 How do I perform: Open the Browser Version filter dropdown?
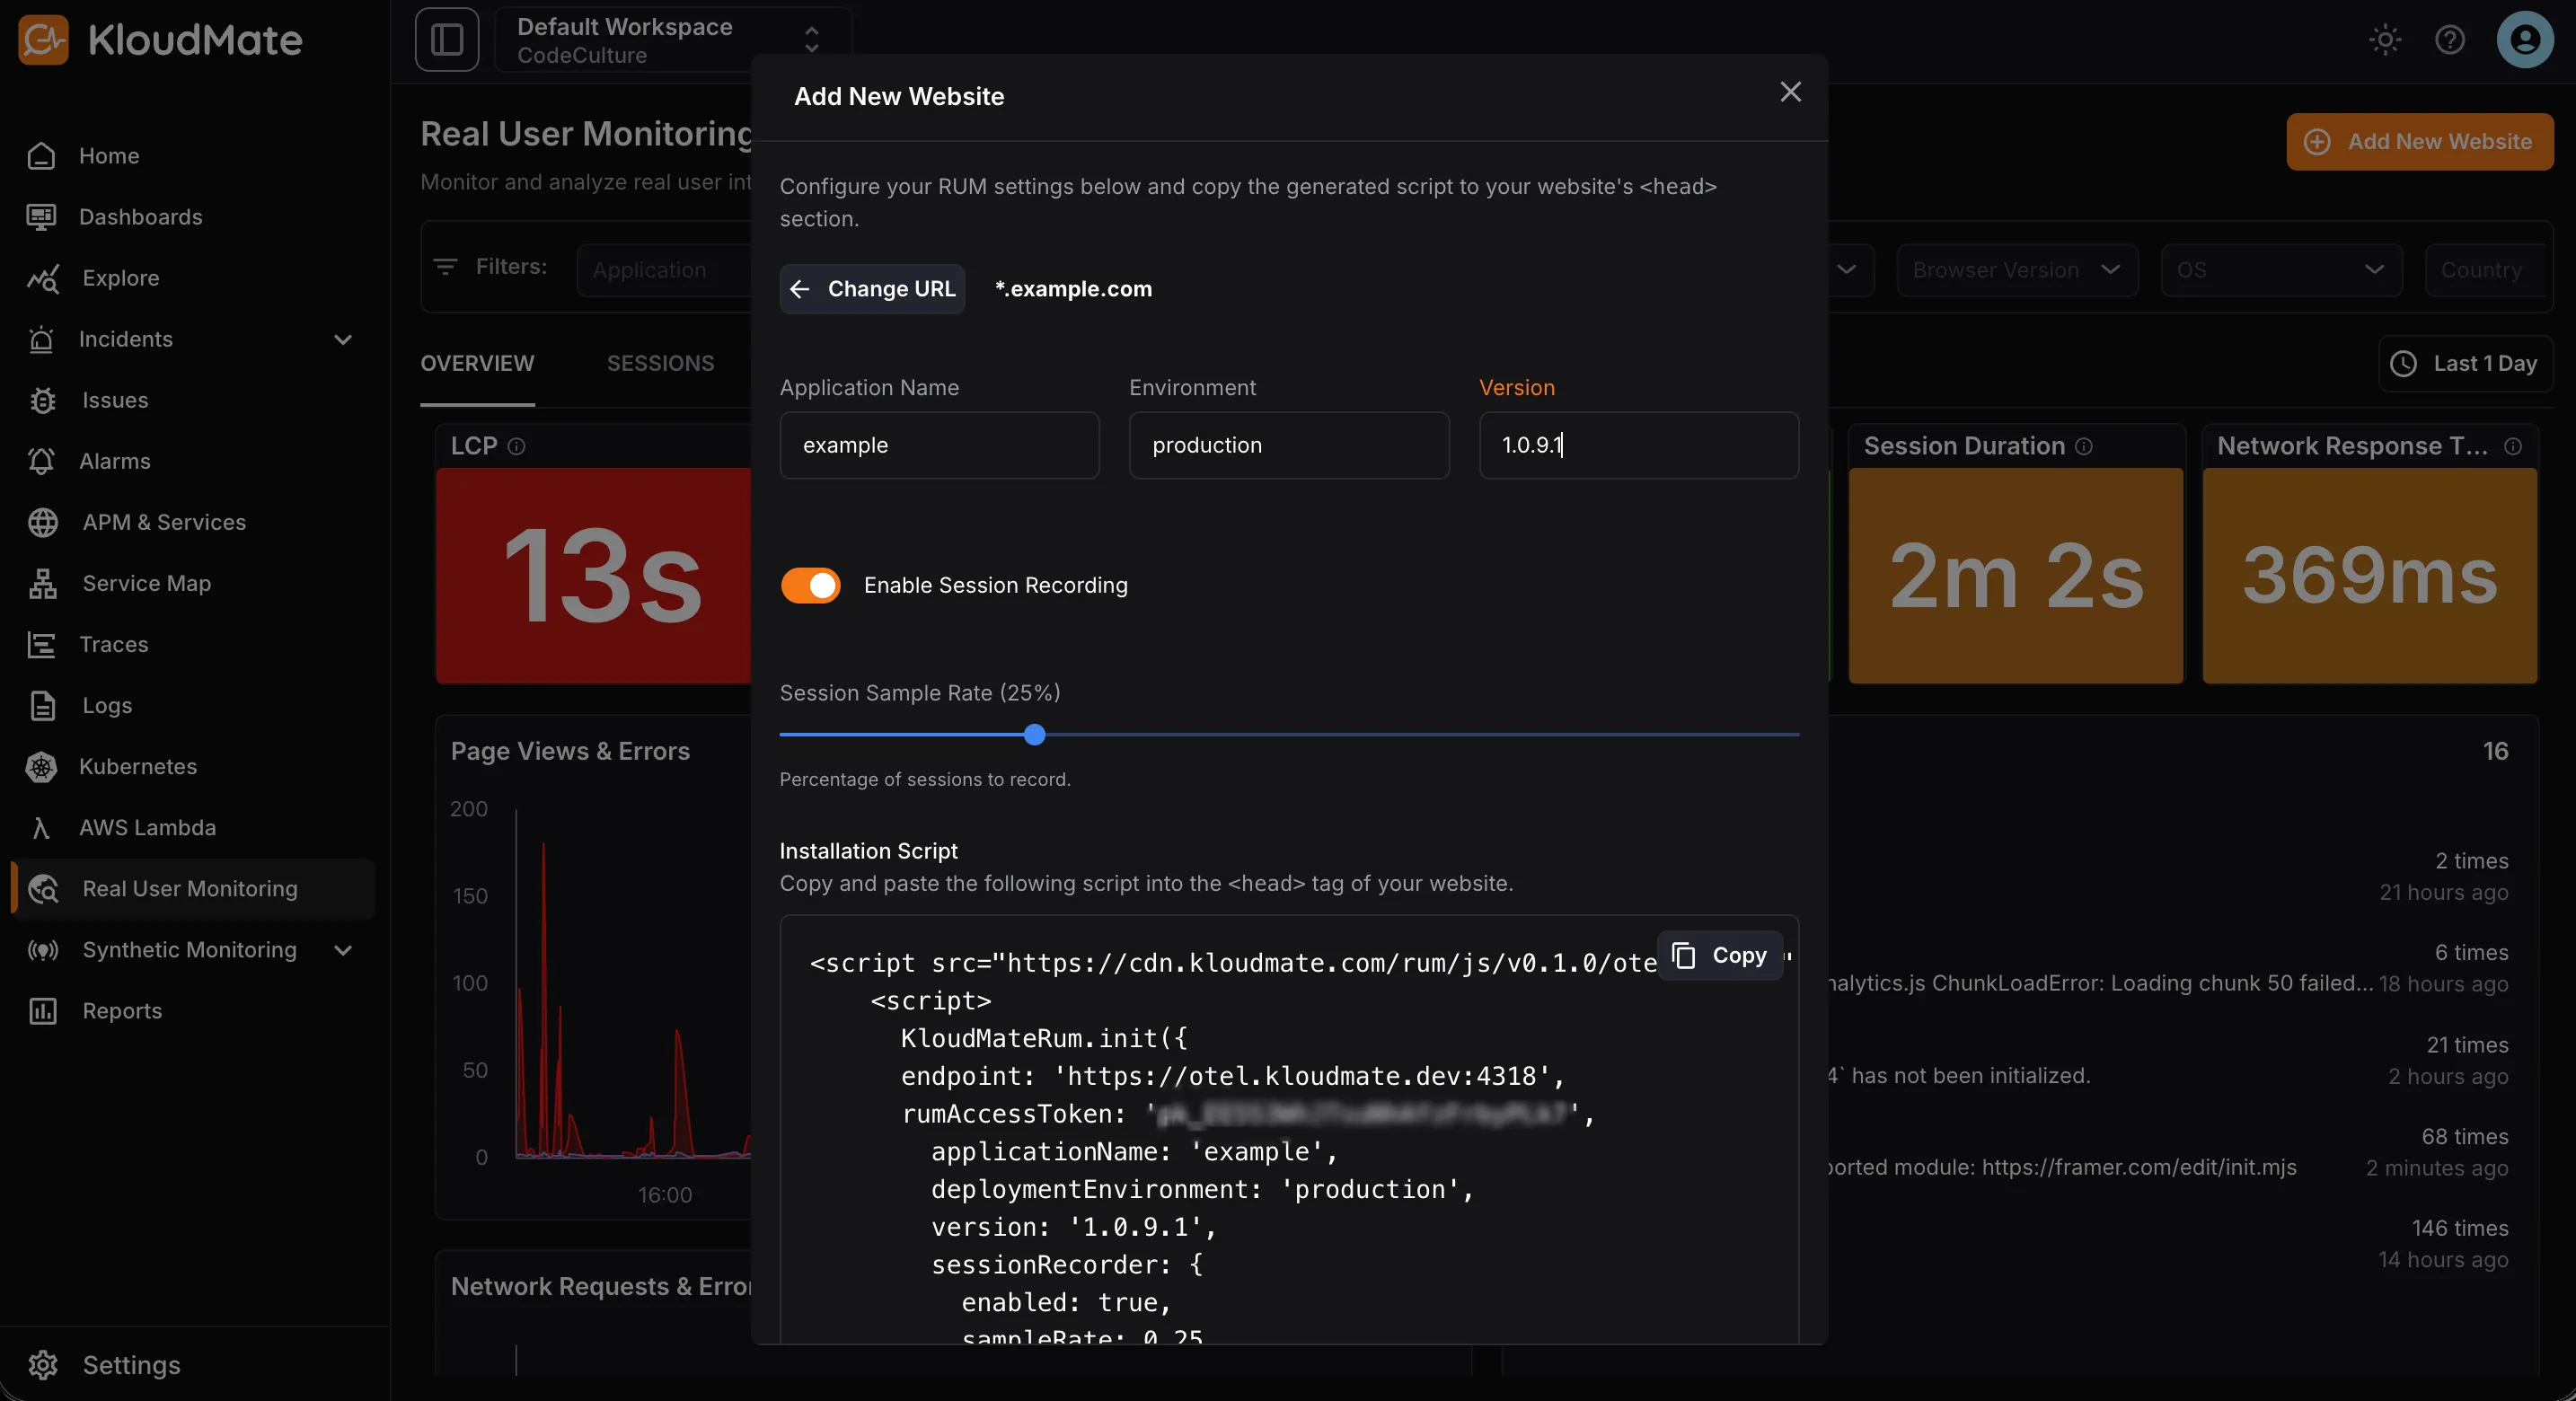click(2017, 270)
